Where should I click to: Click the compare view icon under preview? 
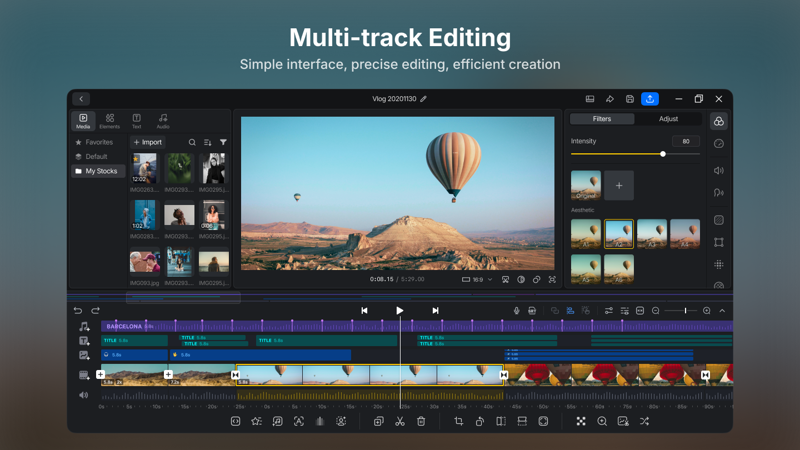(521, 280)
